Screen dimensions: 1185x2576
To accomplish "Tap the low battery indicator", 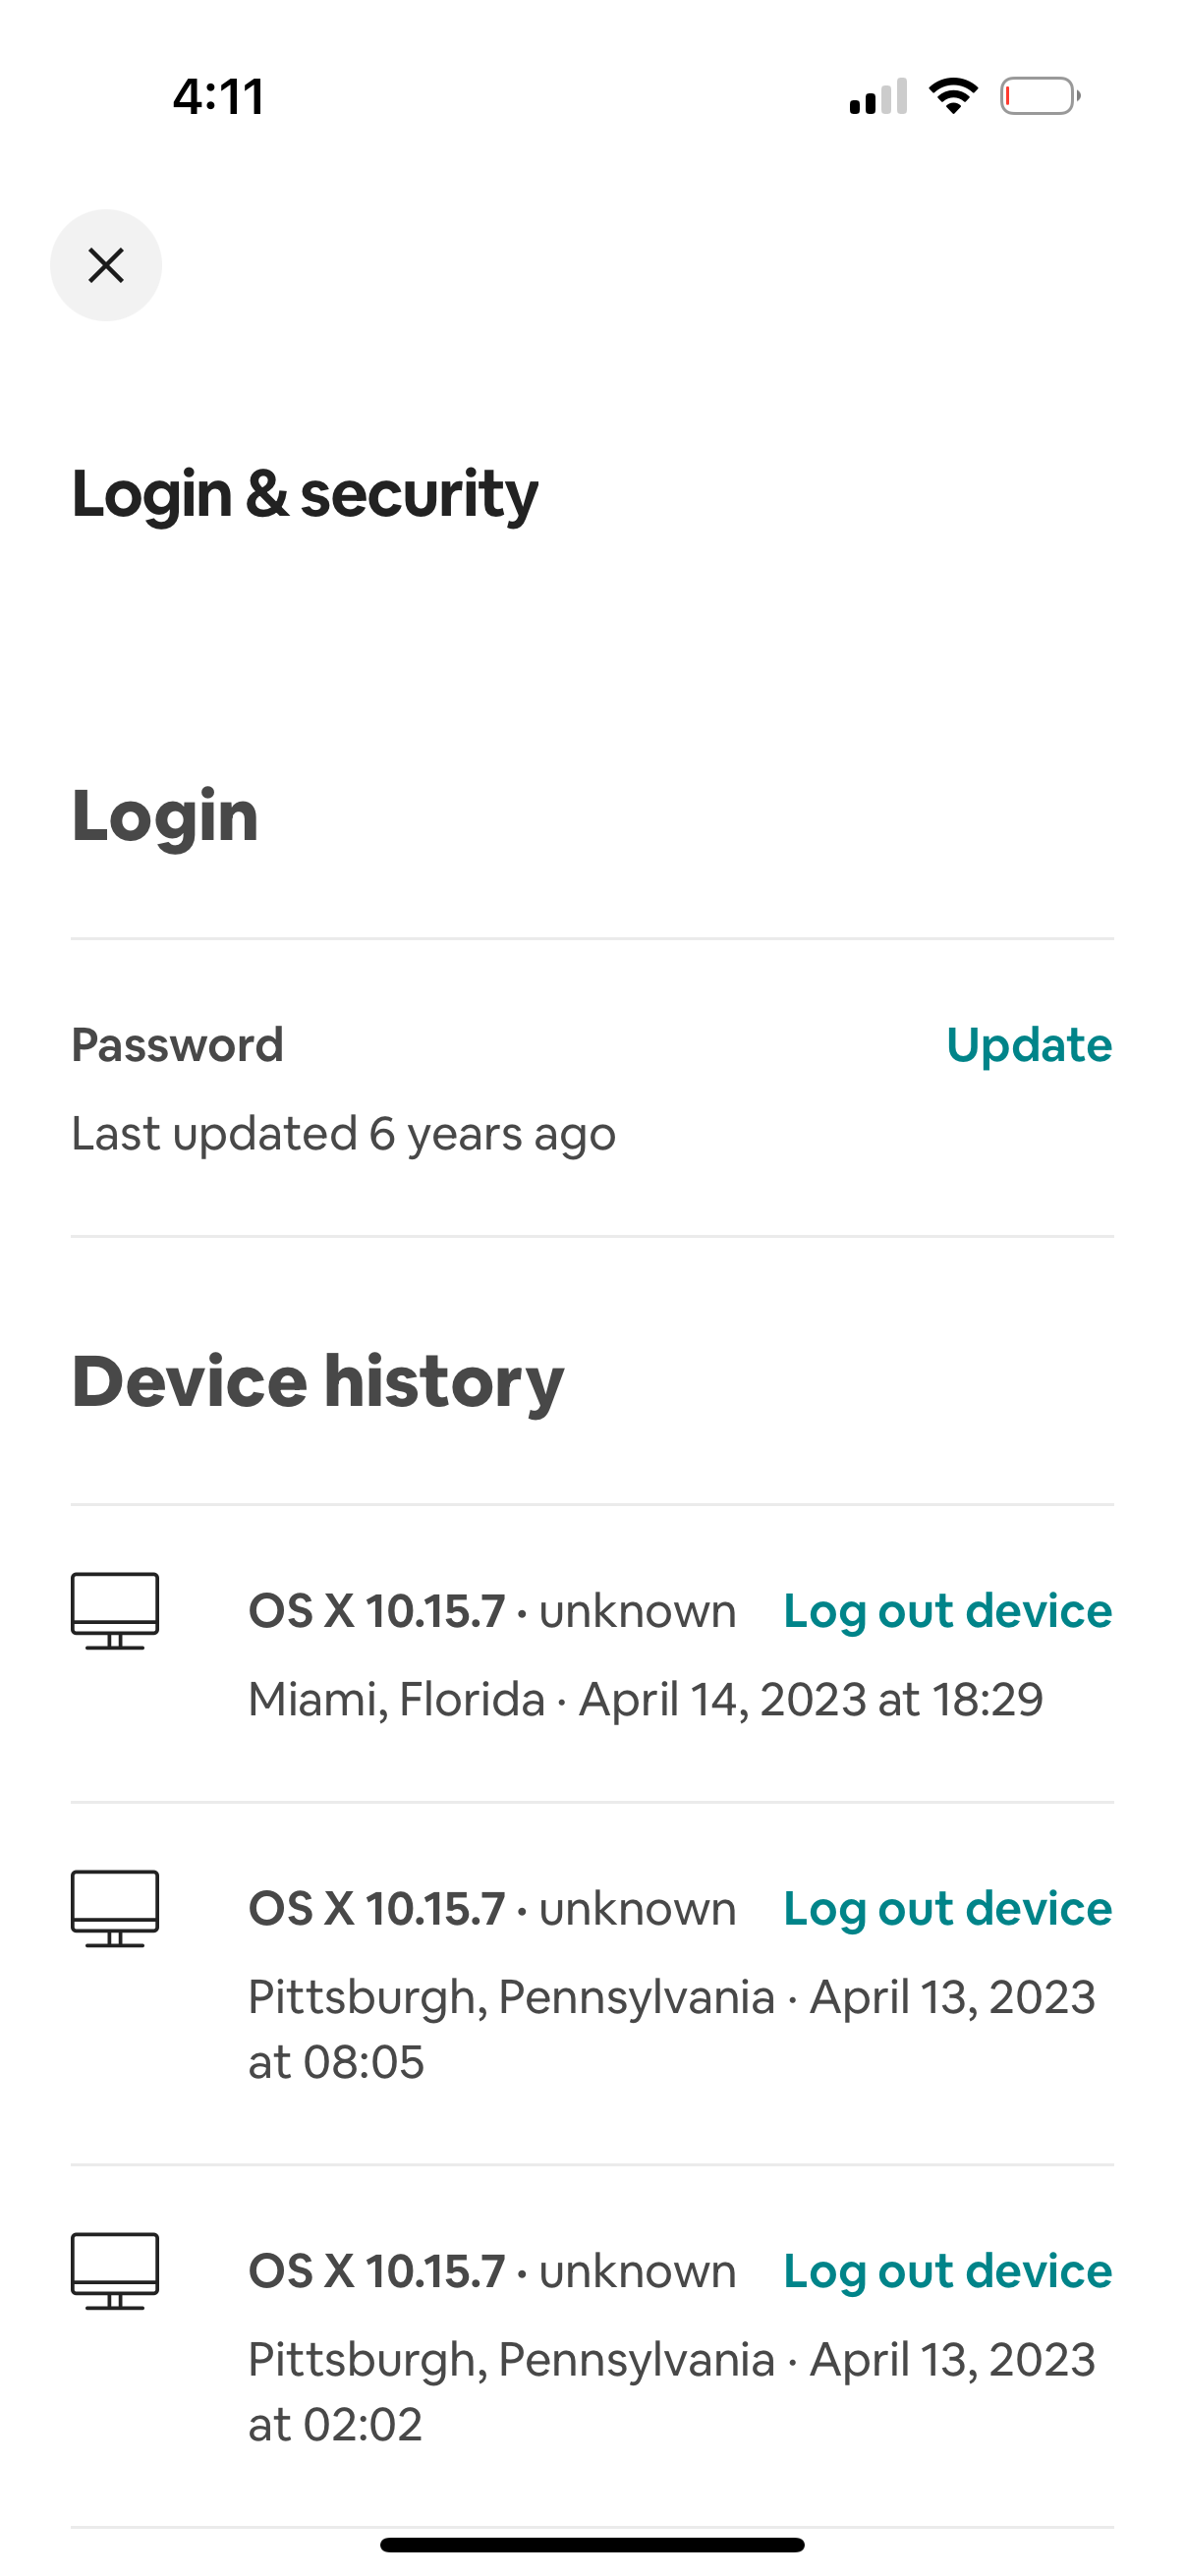I will pos(1040,95).
